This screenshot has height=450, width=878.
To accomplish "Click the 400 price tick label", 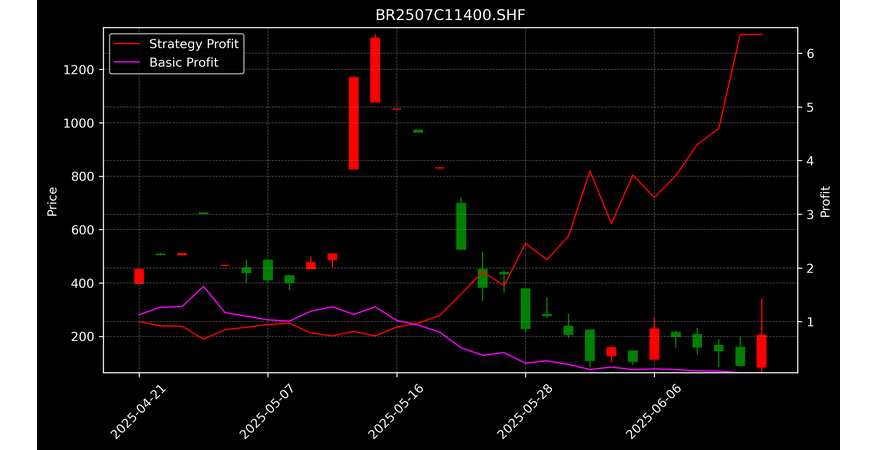I will pyautogui.click(x=83, y=284).
